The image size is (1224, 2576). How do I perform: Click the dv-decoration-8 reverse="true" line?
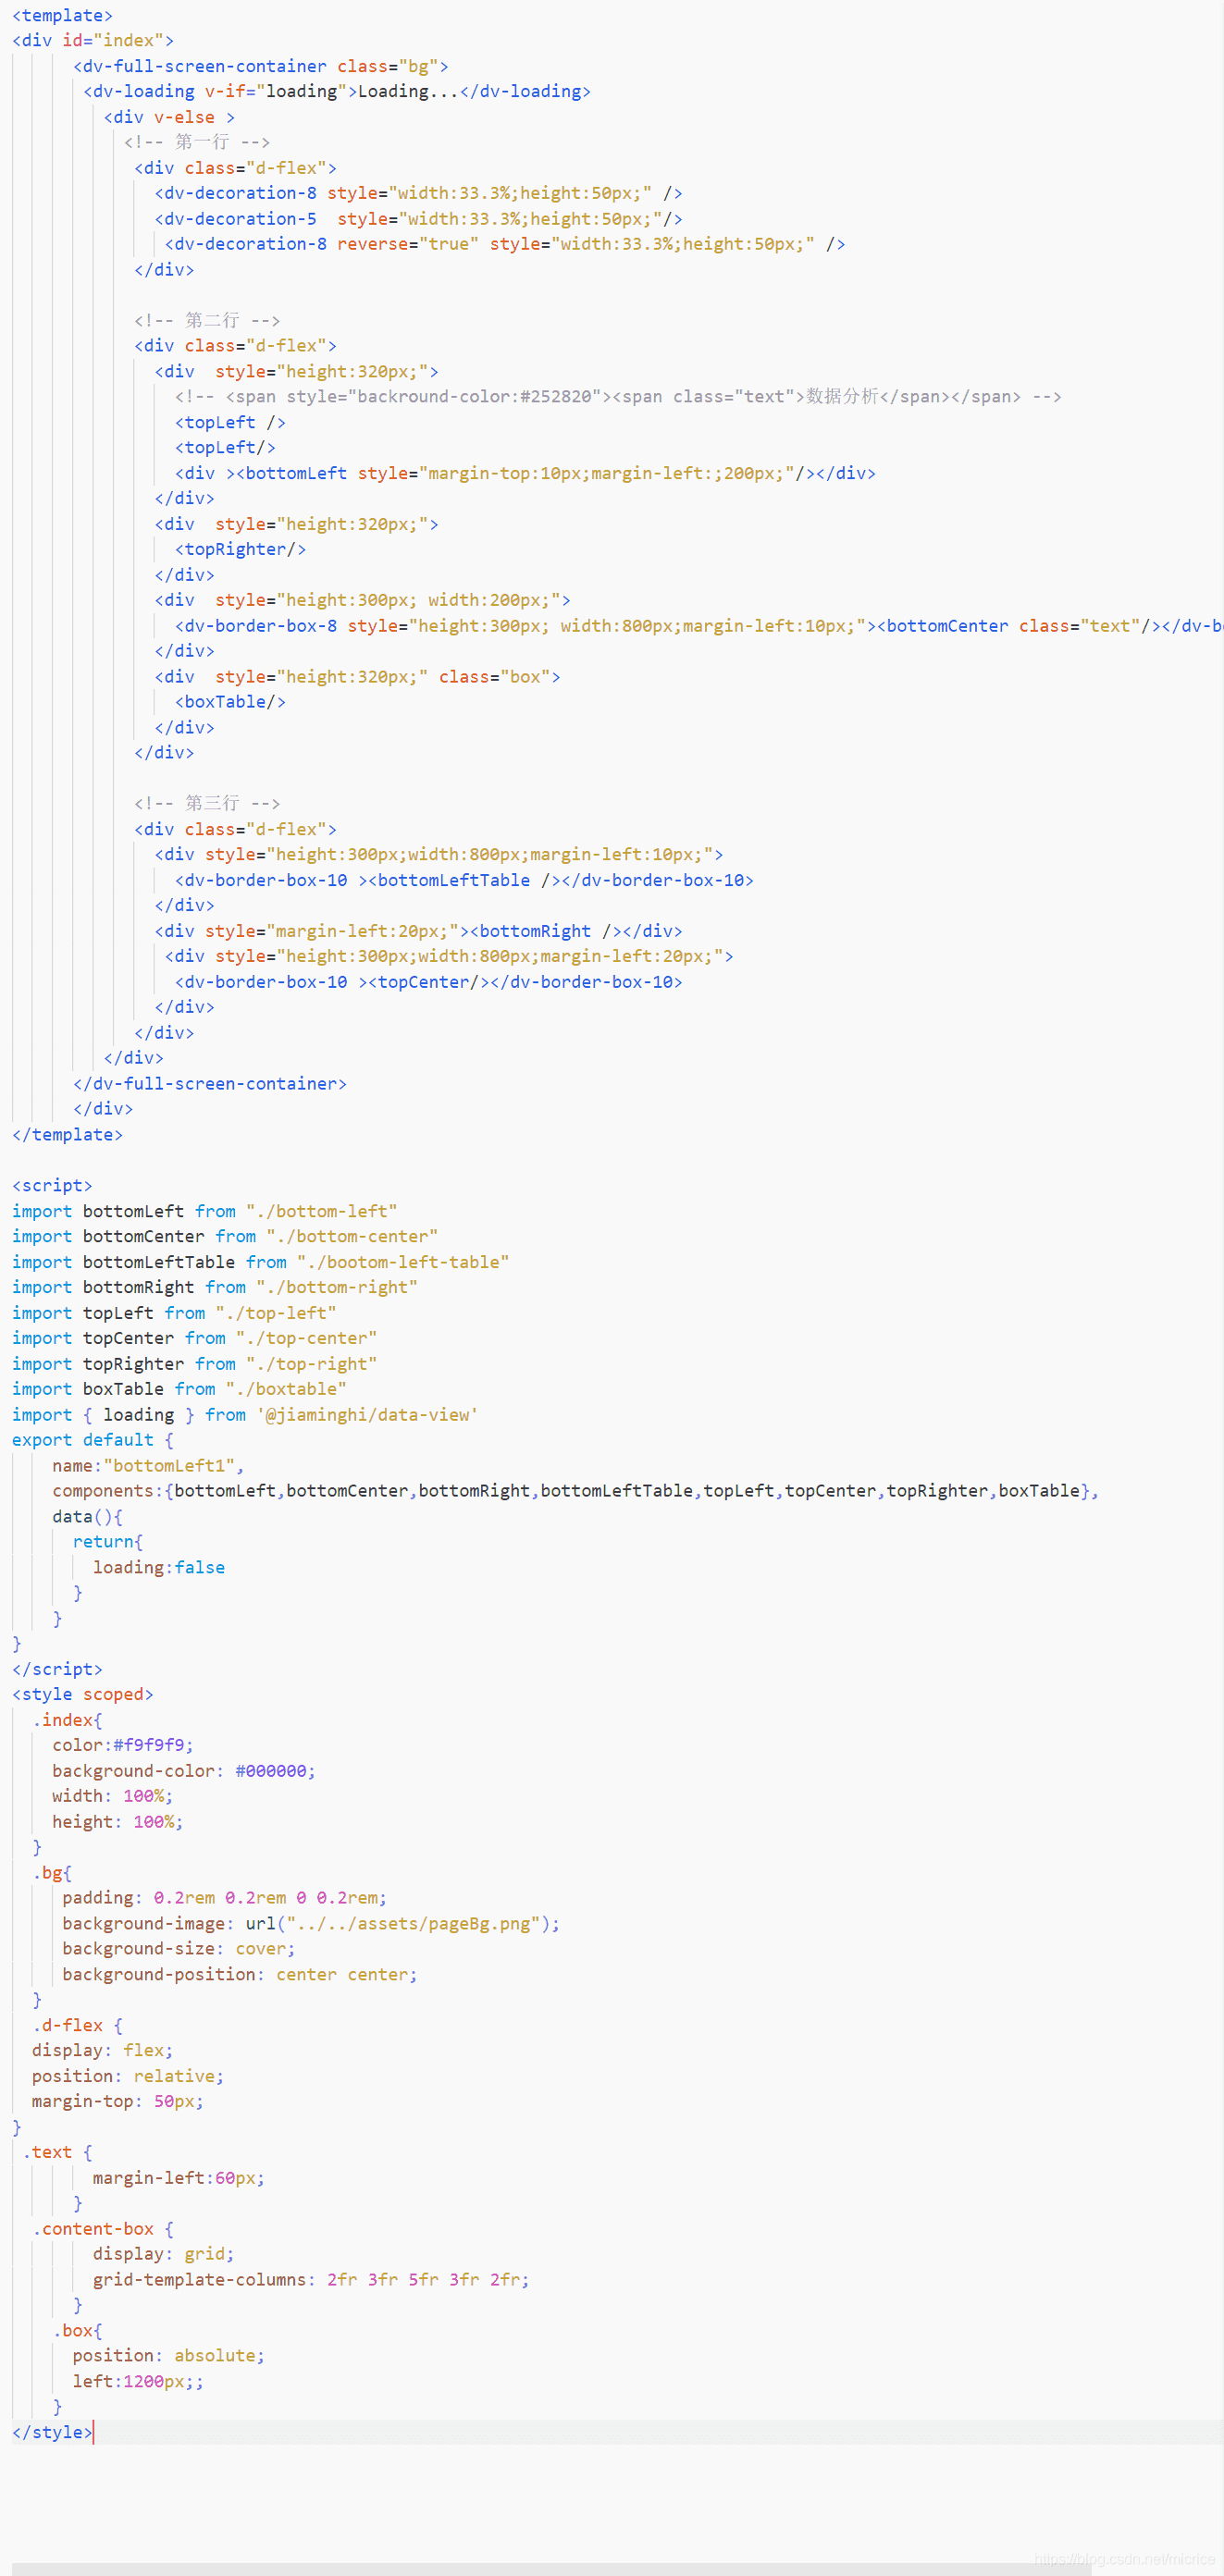505,244
